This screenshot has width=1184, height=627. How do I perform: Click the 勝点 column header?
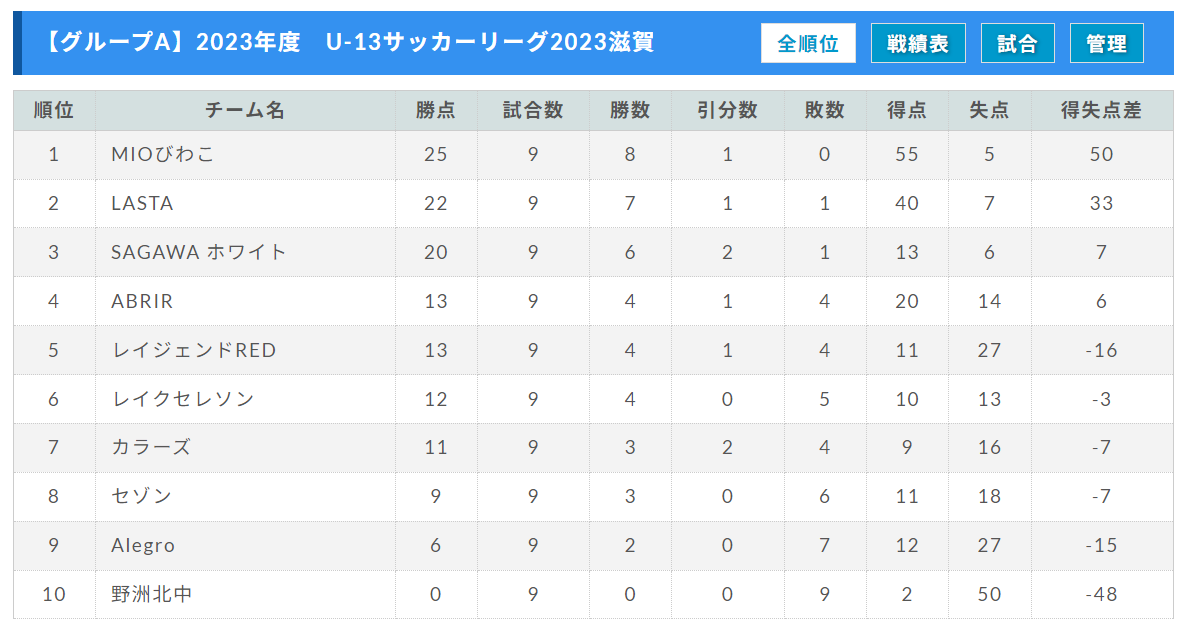tap(436, 111)
